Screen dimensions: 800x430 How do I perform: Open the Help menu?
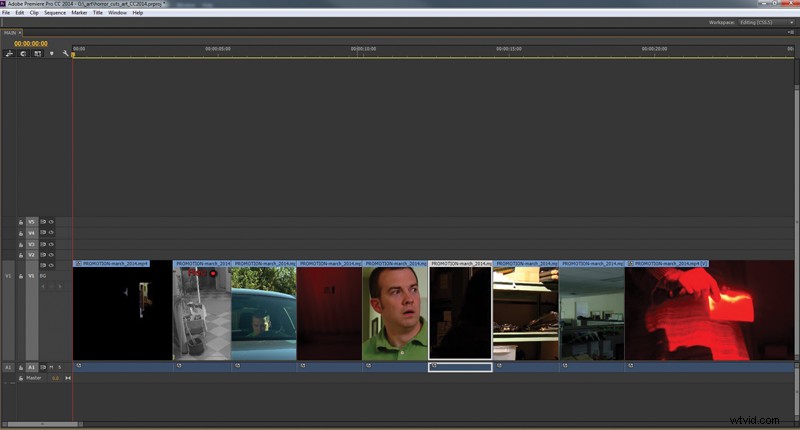coord(138,13)
